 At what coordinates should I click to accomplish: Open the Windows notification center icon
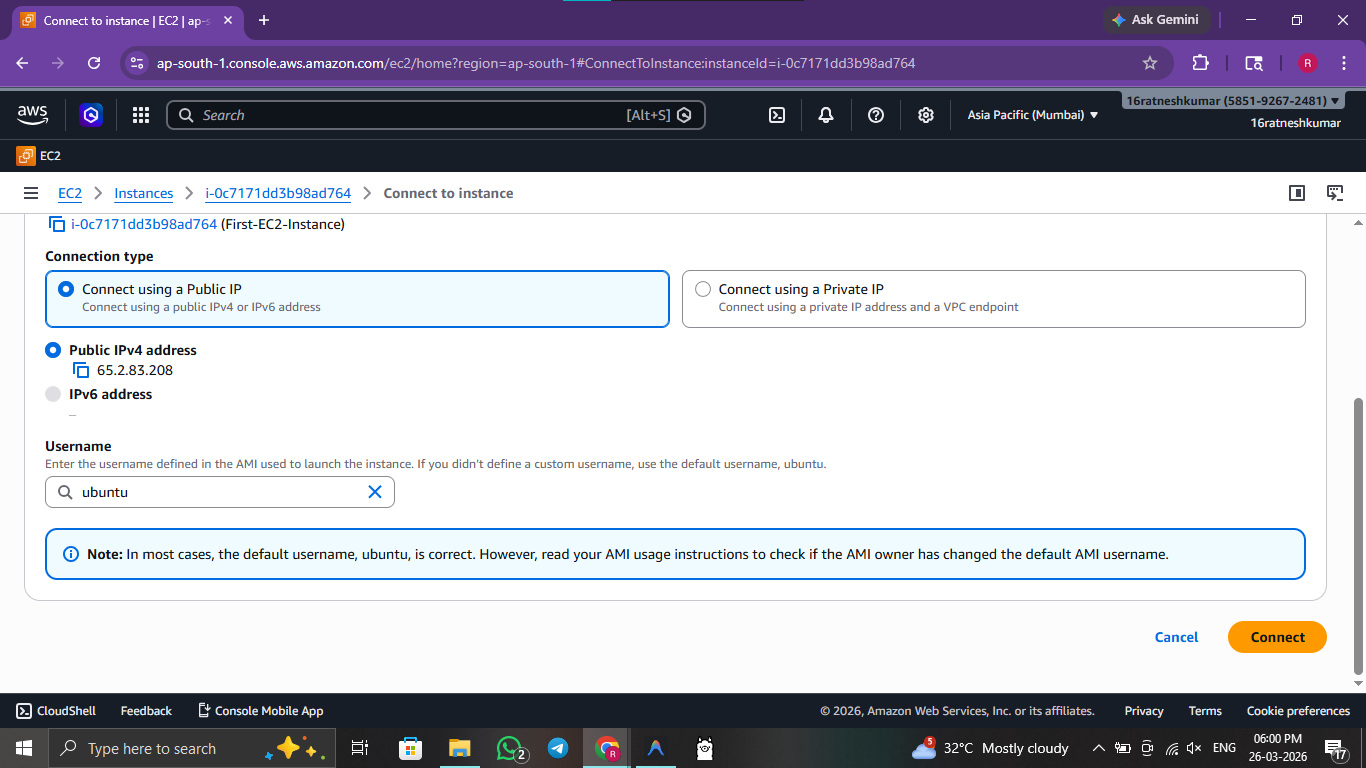[x=1336, y=748]
